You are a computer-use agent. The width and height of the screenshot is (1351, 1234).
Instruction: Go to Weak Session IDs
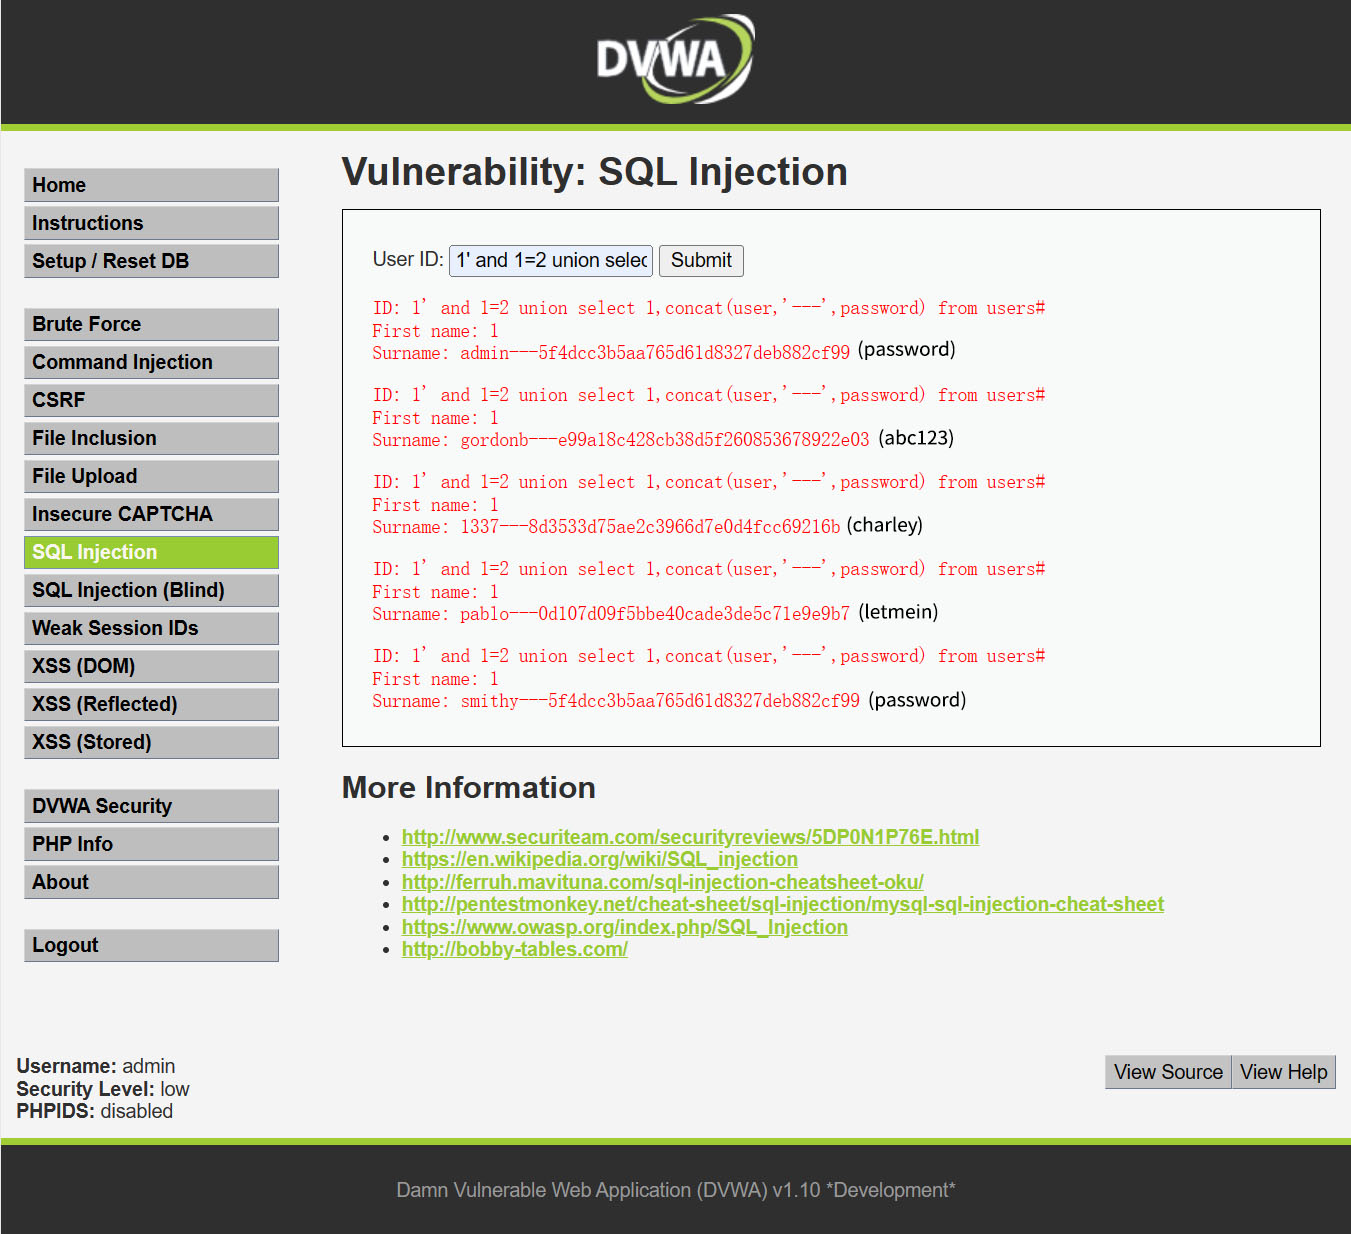[151, 628]
